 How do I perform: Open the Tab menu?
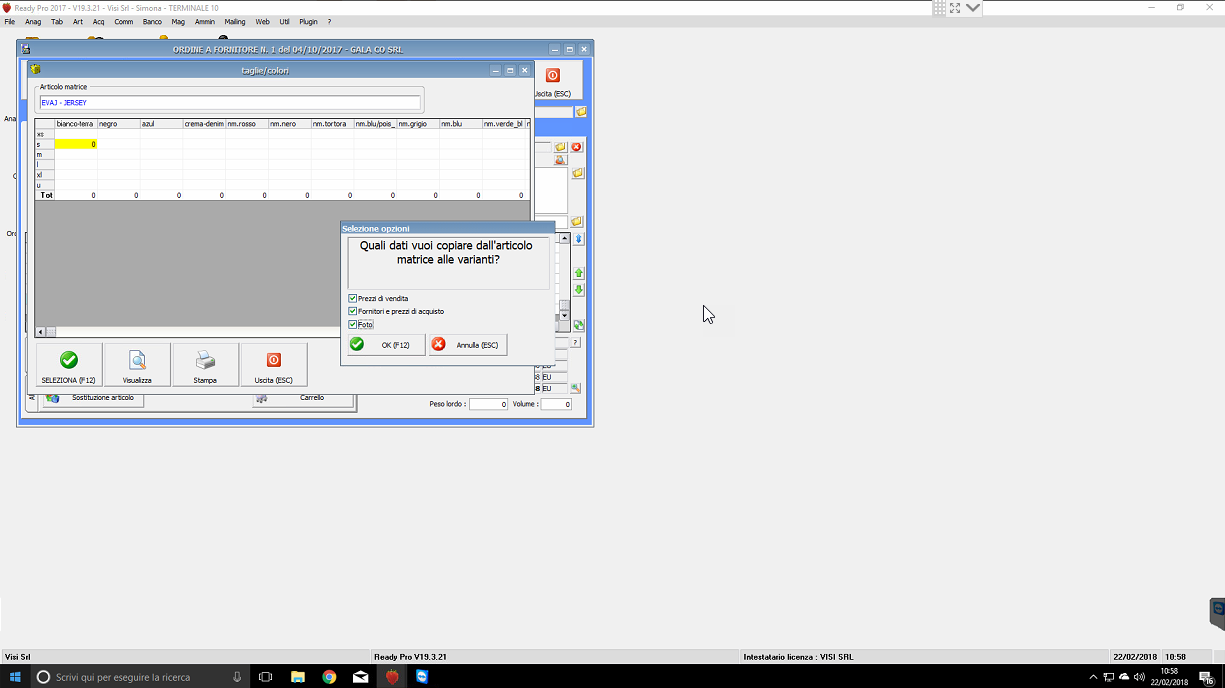(57, 21)
